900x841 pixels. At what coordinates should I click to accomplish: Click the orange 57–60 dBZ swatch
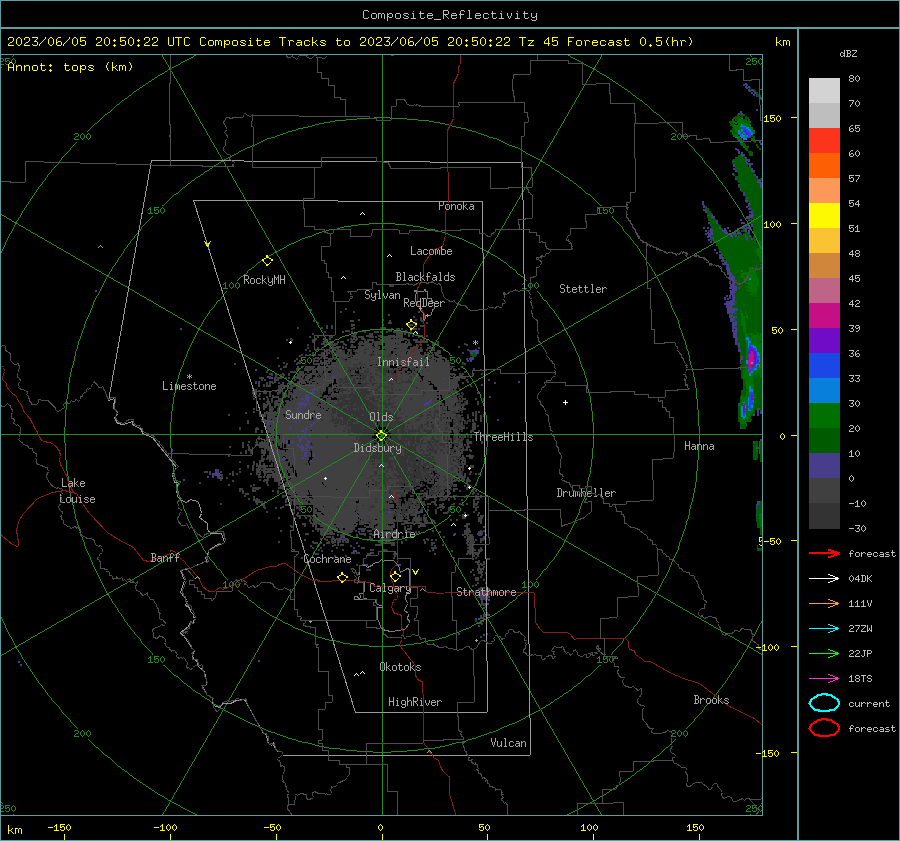[x=824, y=166]
